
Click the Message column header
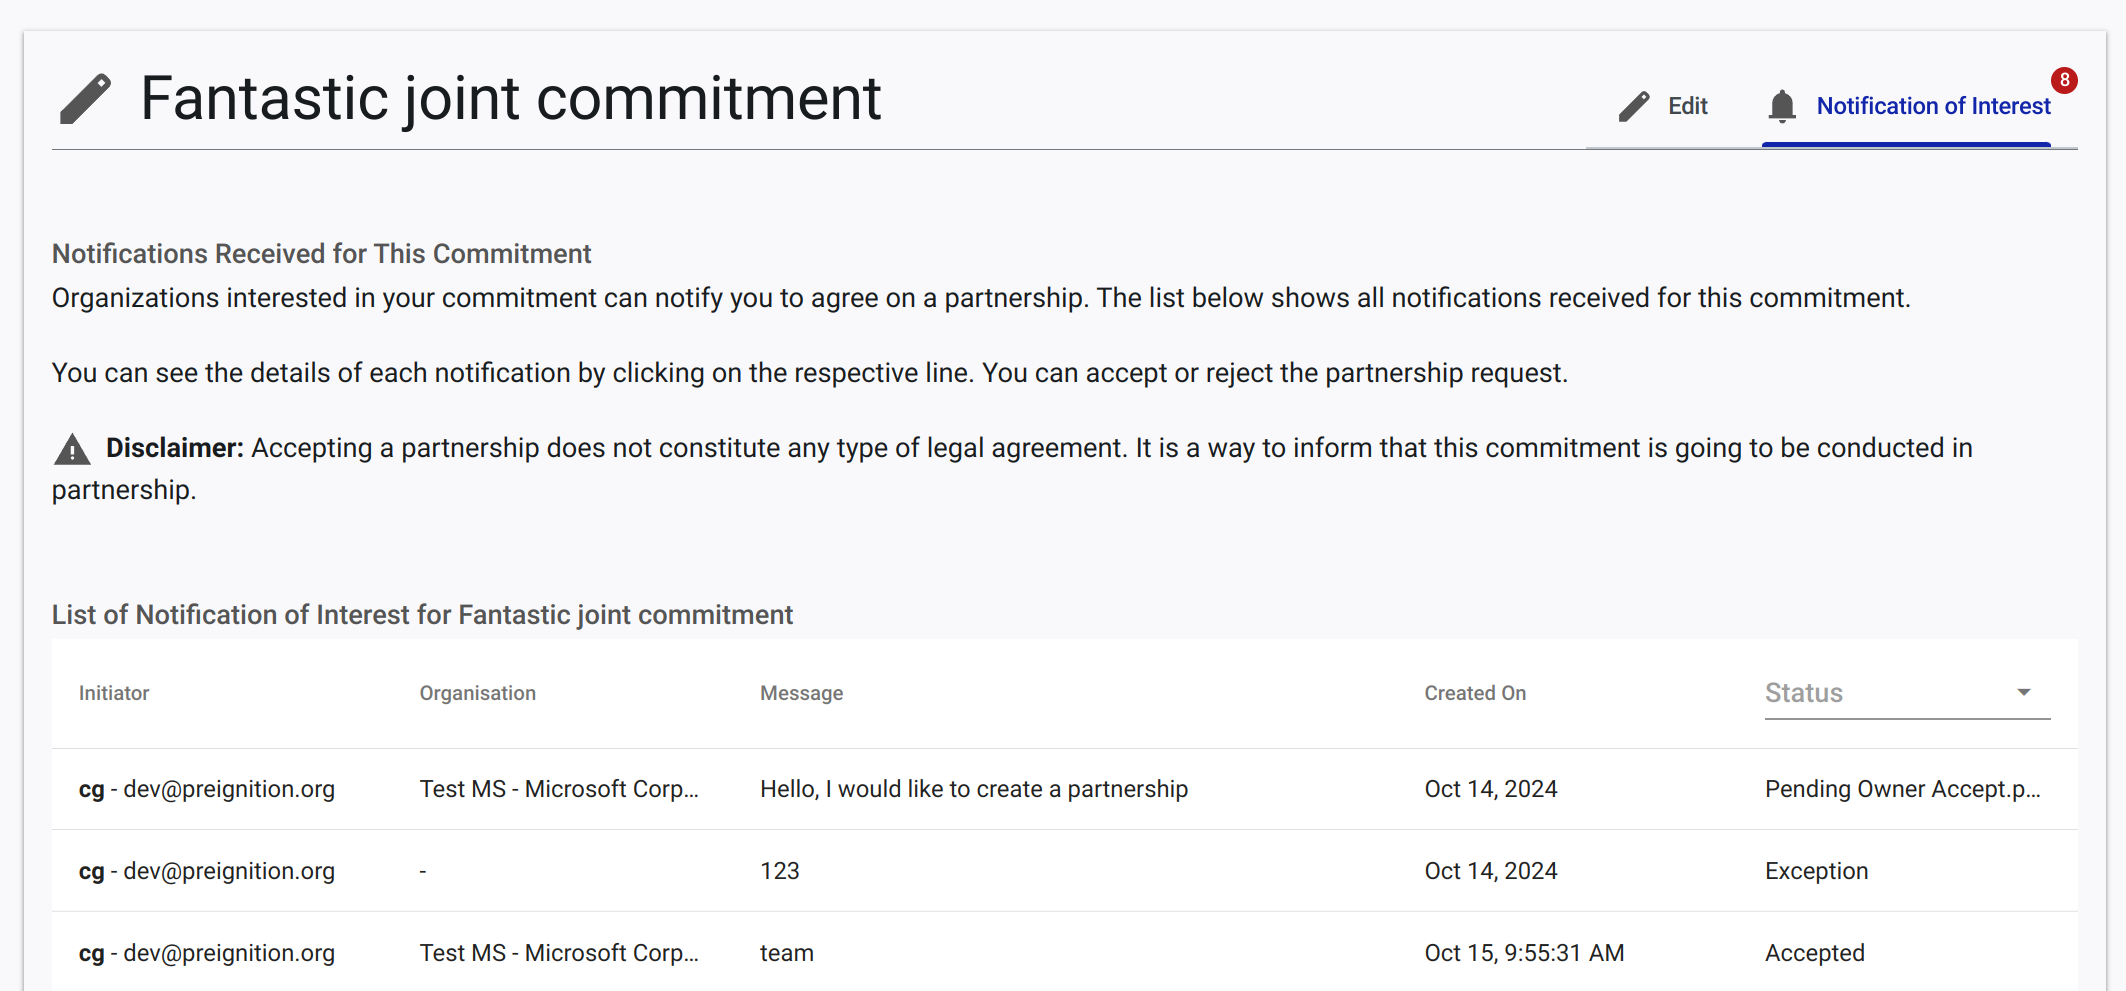(x=801, y=693)
